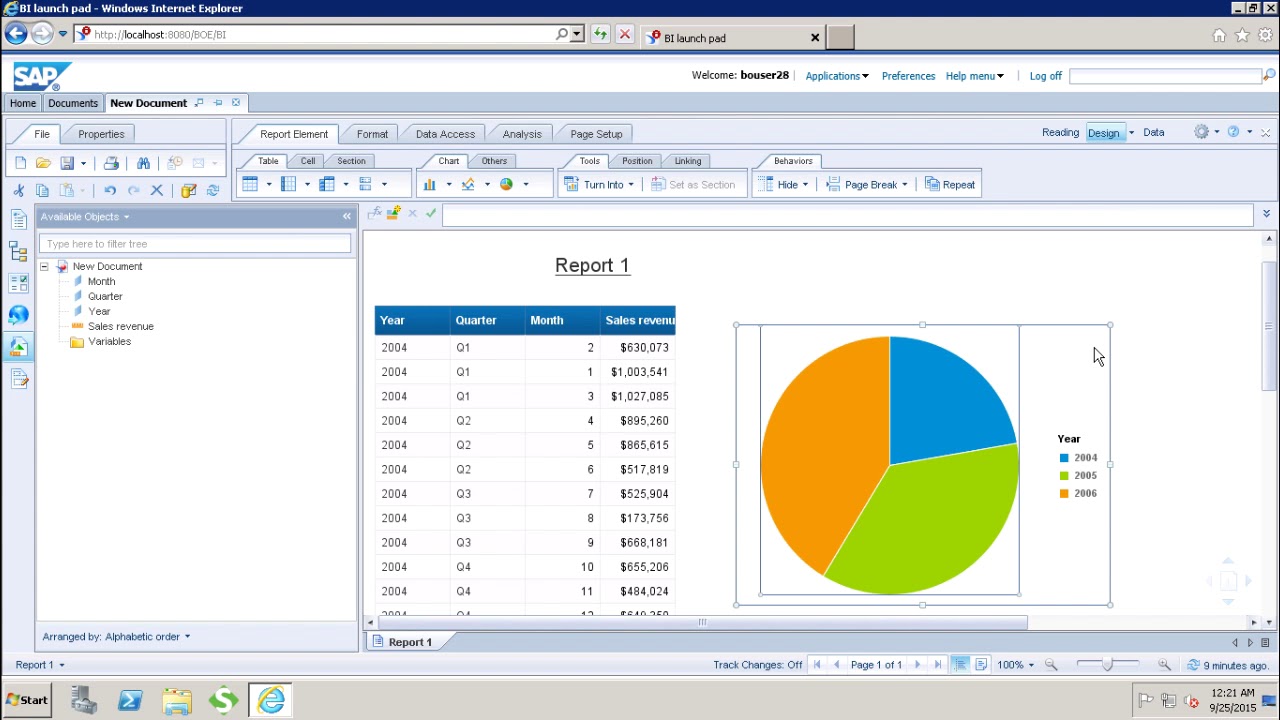The height and width of the screenshot is (720, 1280).
Task: Open the Page Setup tab
Action: pos(596,134)
